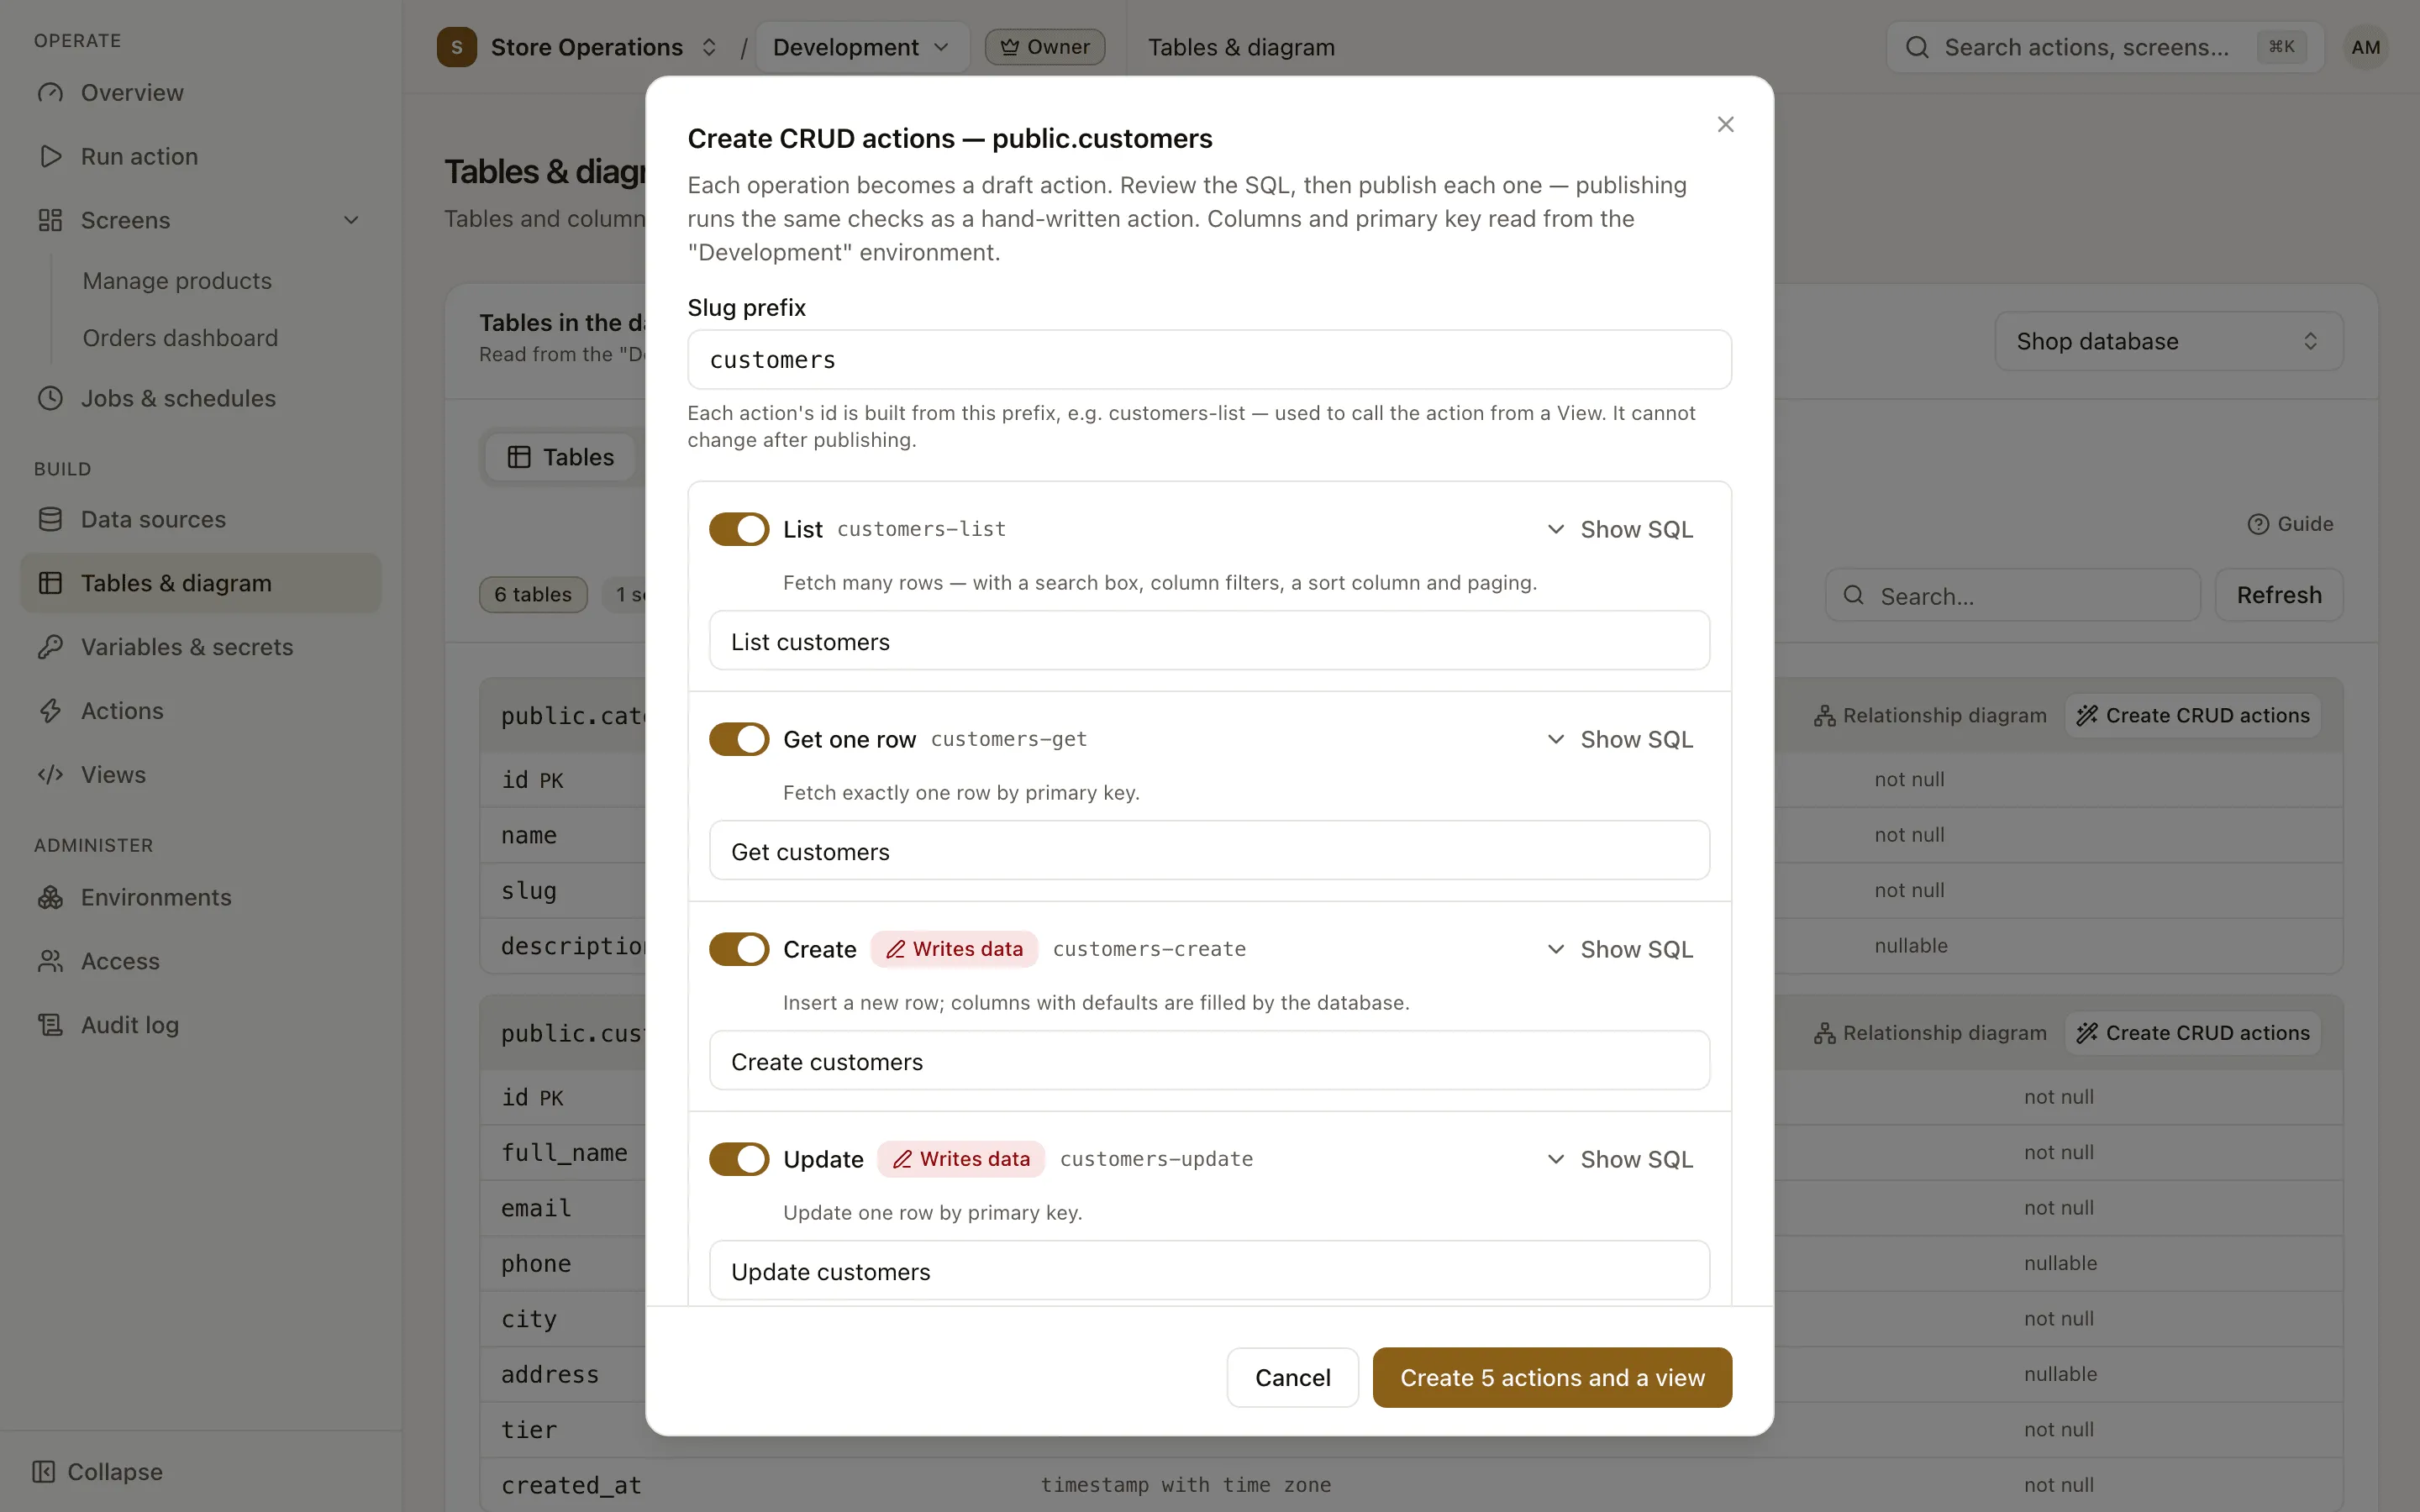
Task: Click the Run action play icon
Action: 50,157
